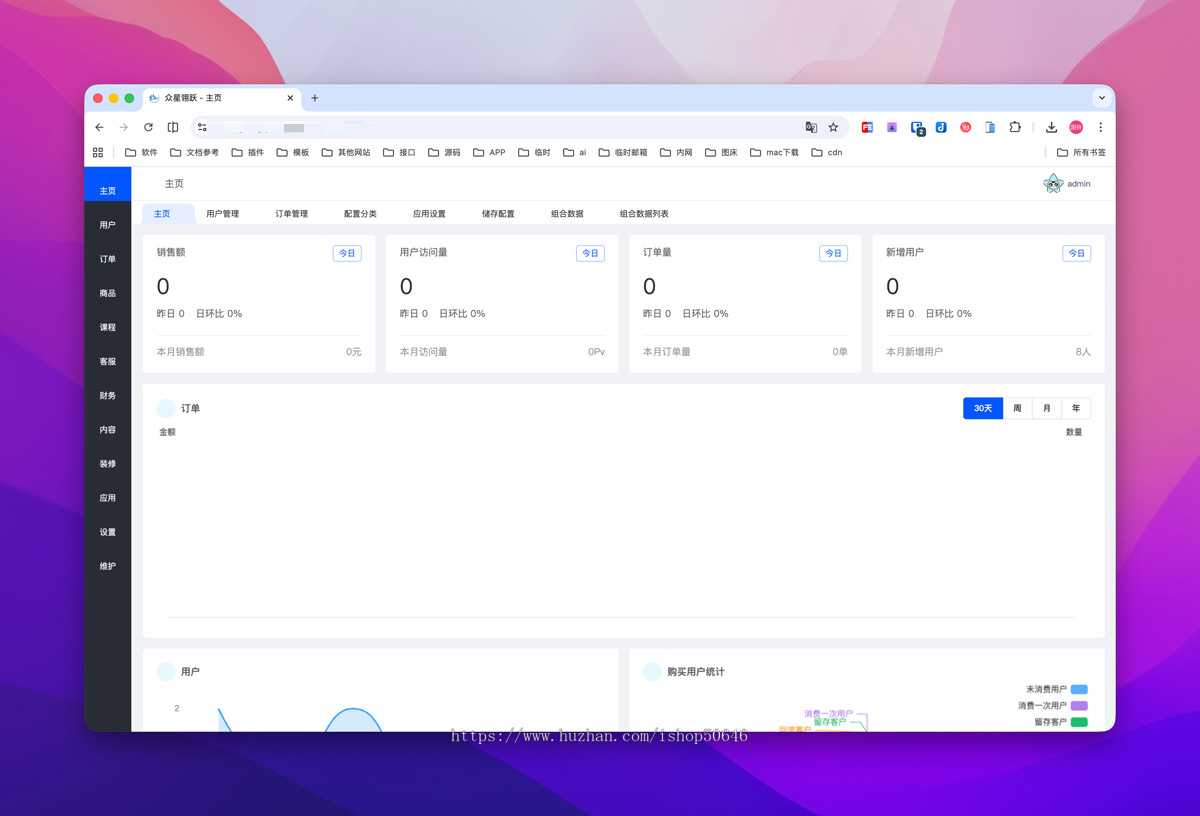Select the 月 order range button
1200x816 pixels.
(1046, 408)
